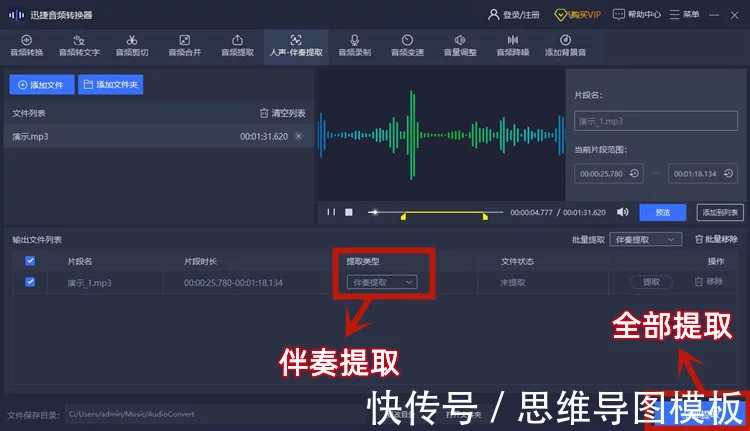Expand the 批量提取 dropdown
750x431 pixels.
pos(645,239)
